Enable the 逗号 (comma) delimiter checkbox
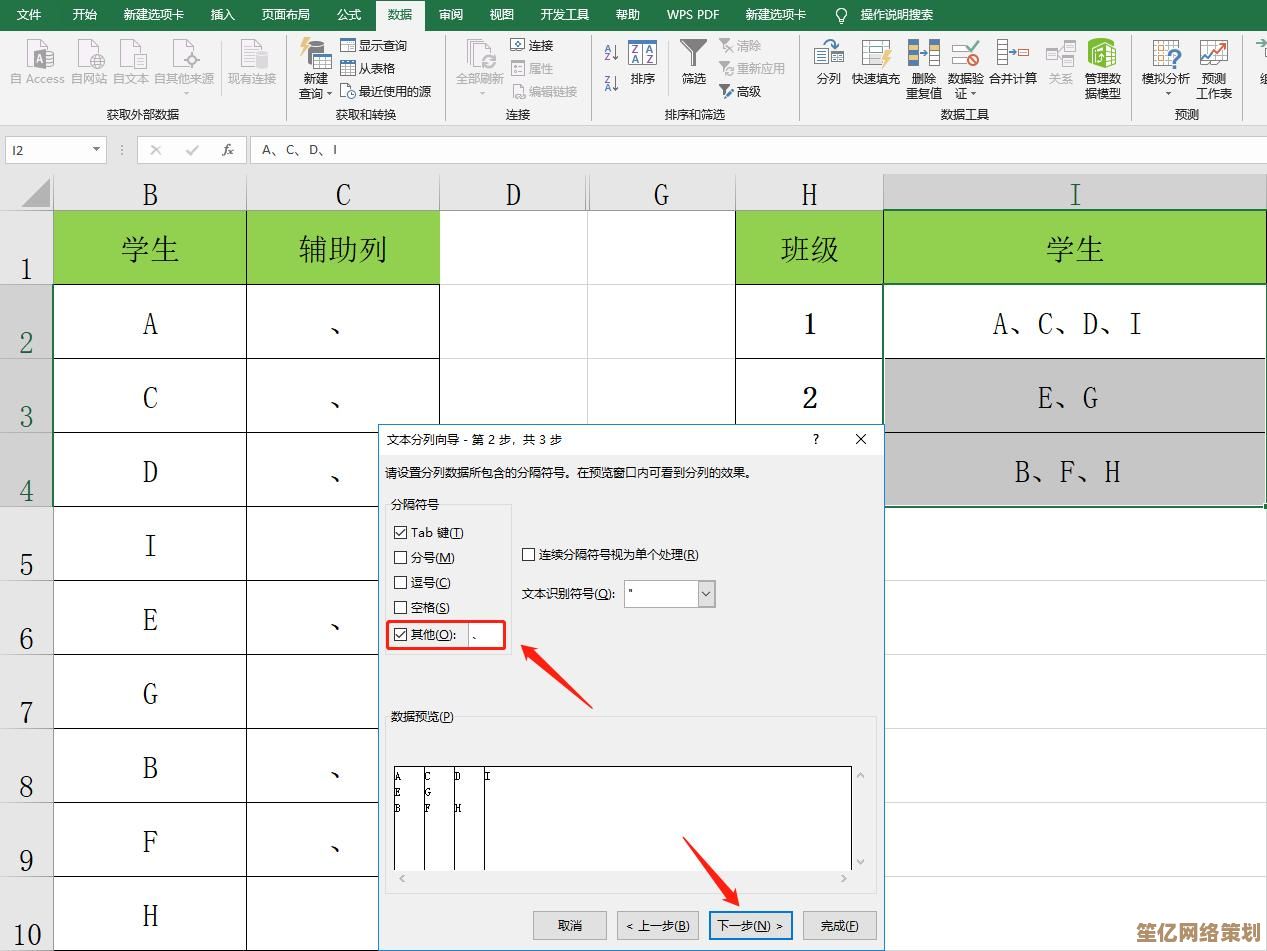The image size is (1267, 951). [x=401, y=583]
